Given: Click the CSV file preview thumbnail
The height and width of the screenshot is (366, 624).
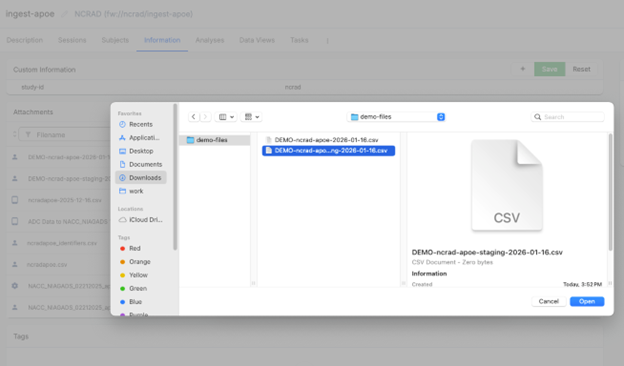Looking at the screenshot, I should coord(507,185).
